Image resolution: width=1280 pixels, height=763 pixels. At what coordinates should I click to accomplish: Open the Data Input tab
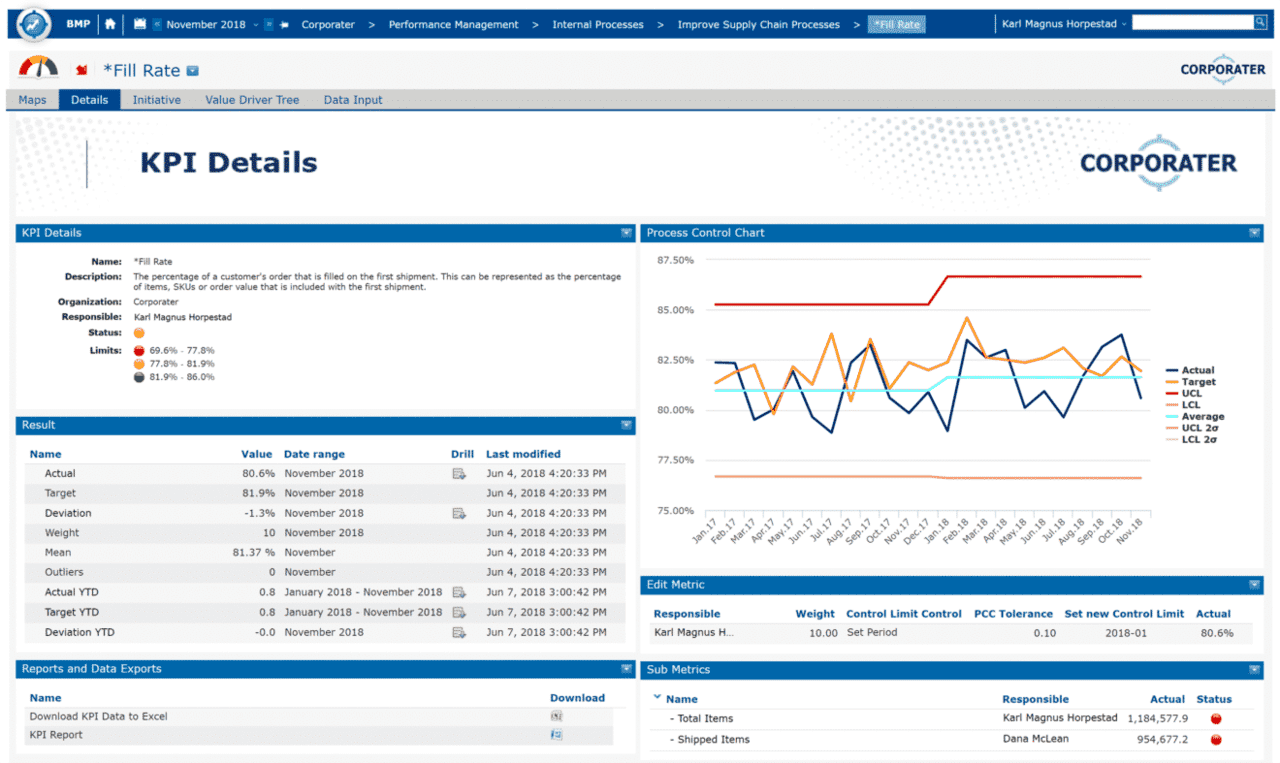click(353, 100)
